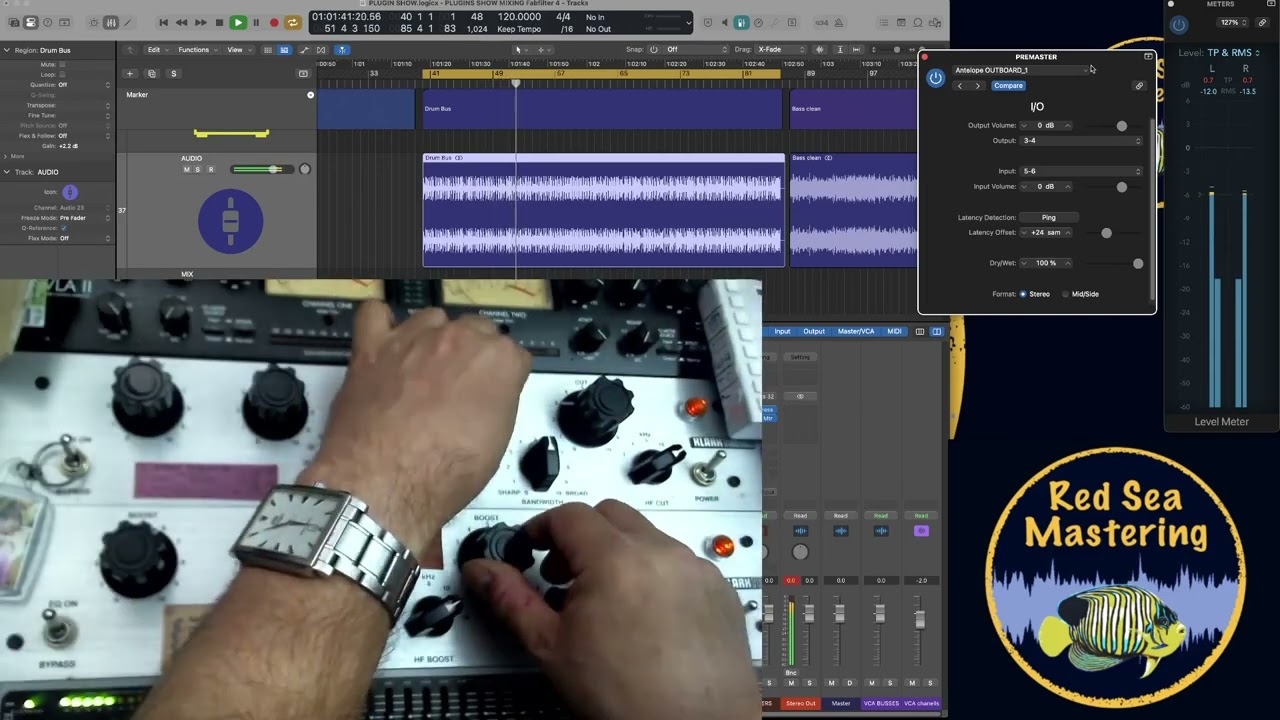1280x720 pixels.
Task: Switch to the Output tab in mixer
Action: [x=814, y=331]
